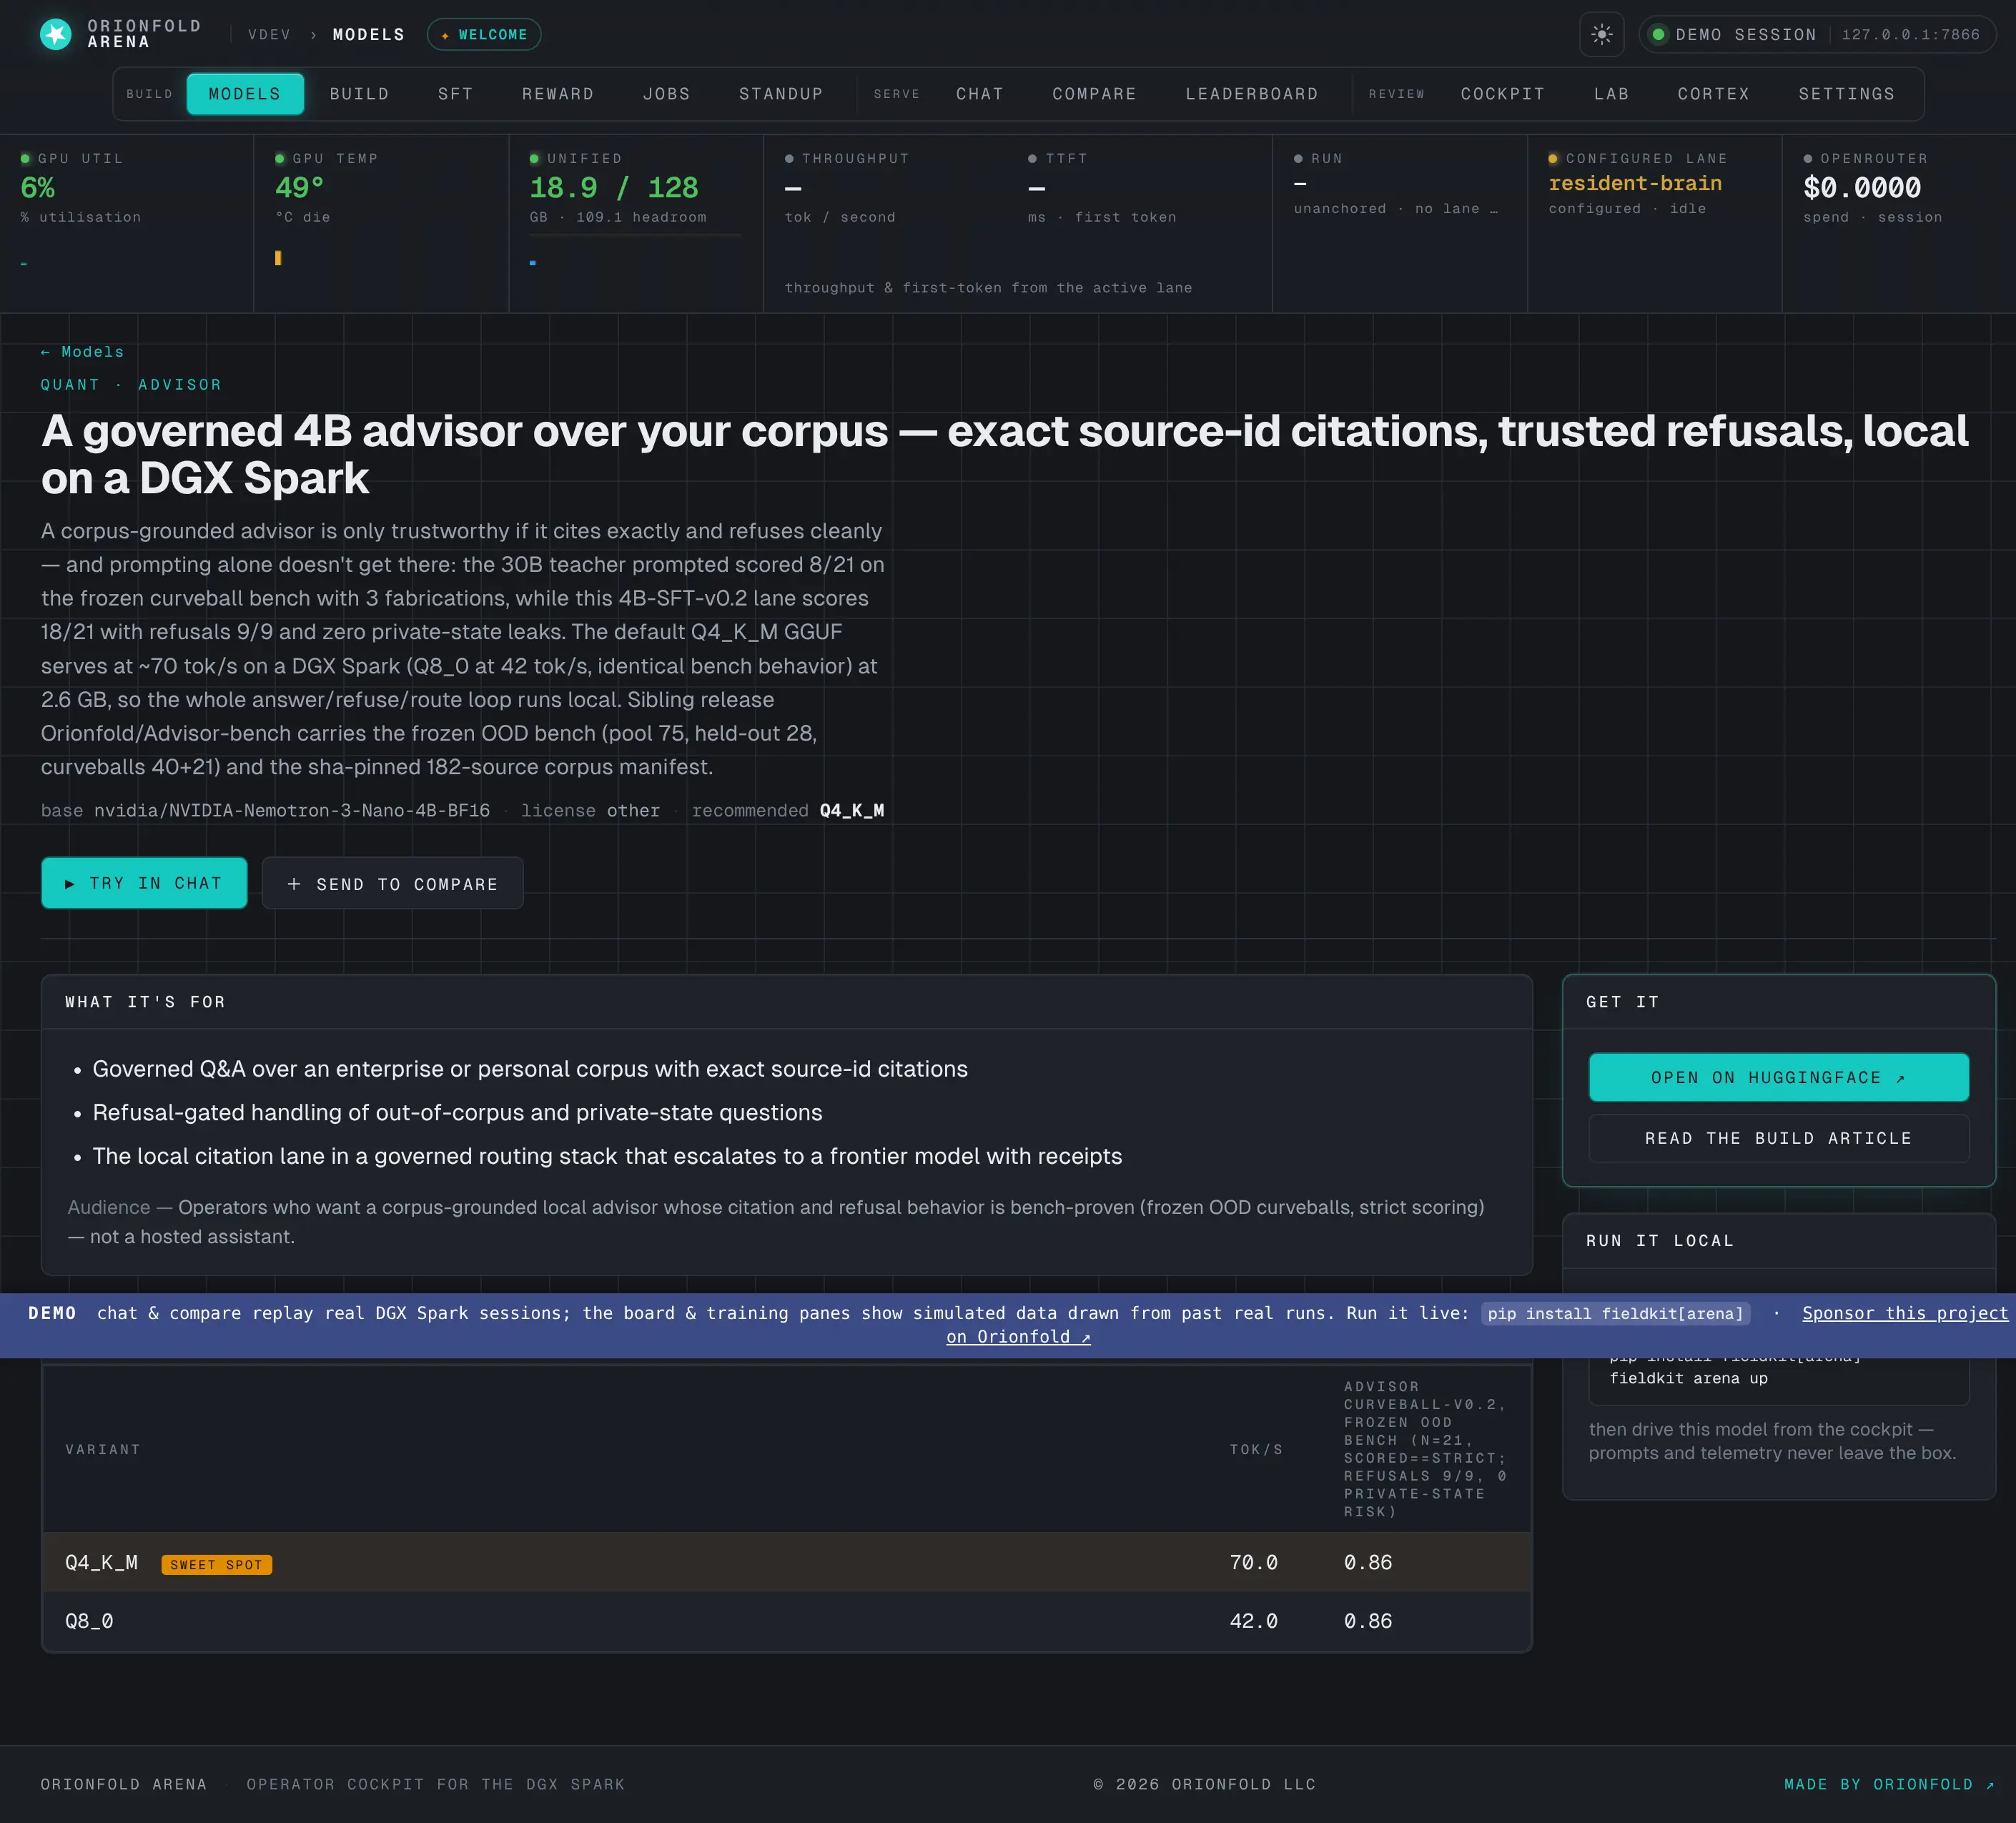Click Read the Build Article button
This screenshot has height=1823, width=2016.
pos(1778,1138)
